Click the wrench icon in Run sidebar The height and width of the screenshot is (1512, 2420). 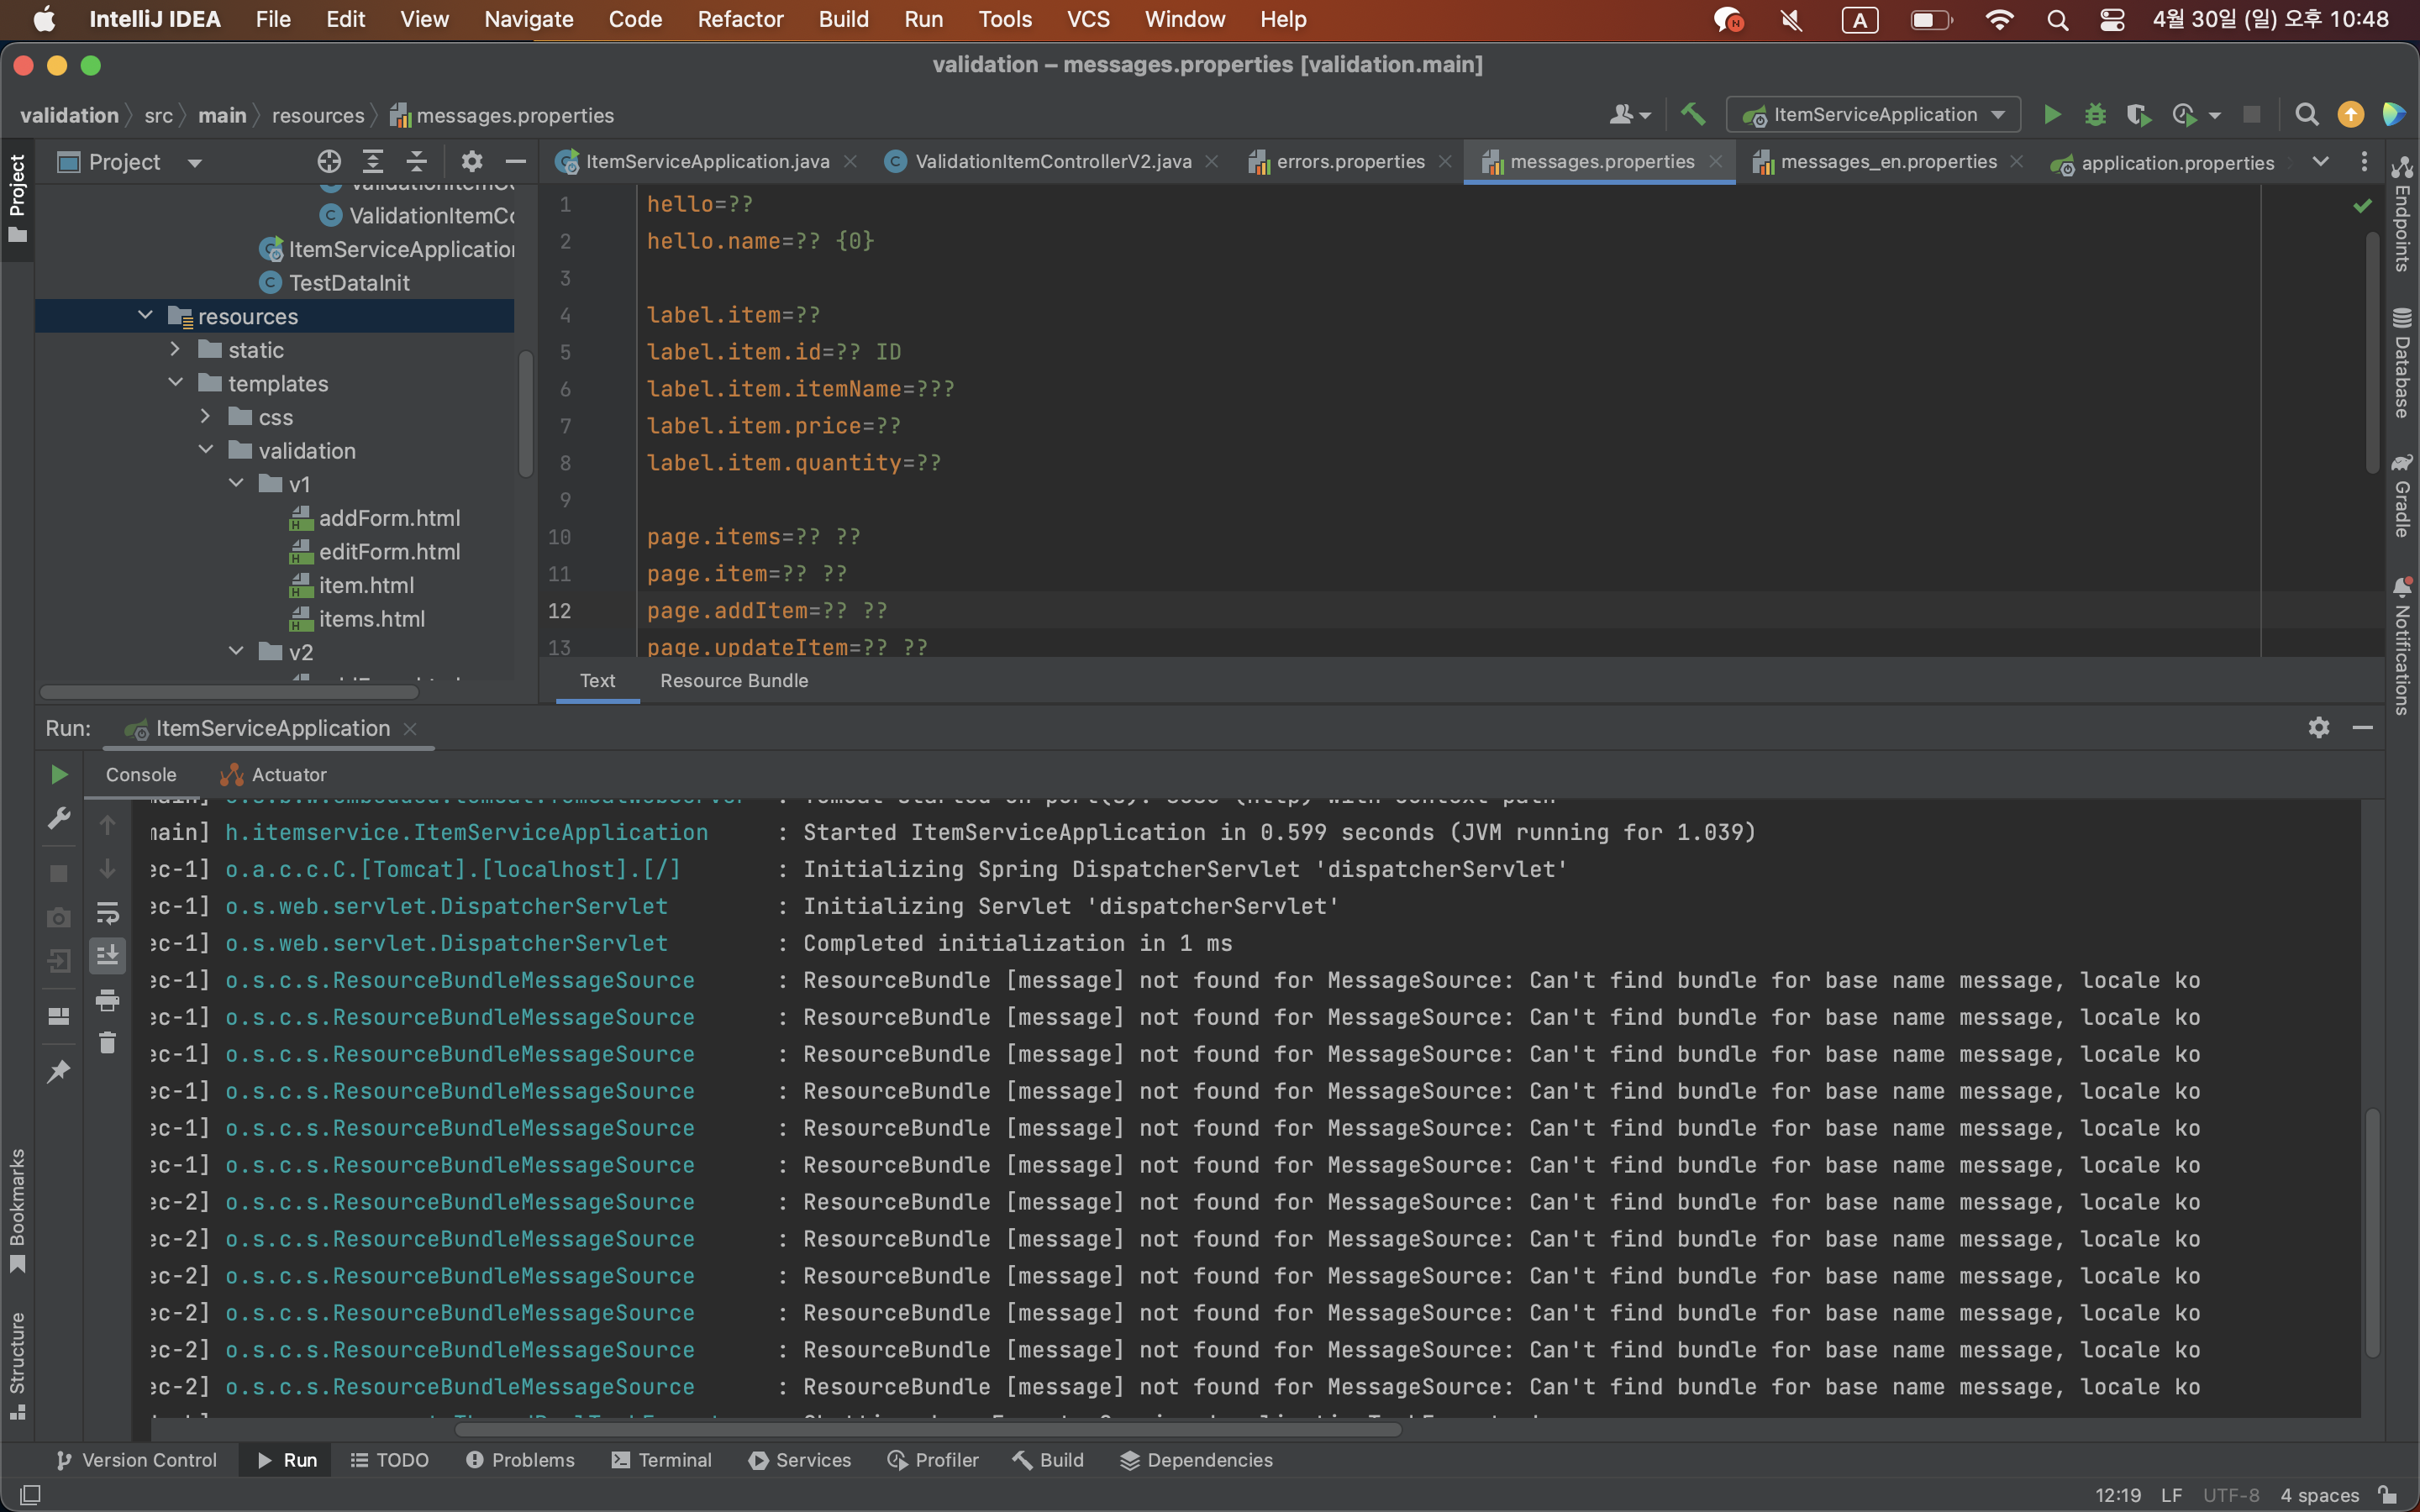[59, 819]
